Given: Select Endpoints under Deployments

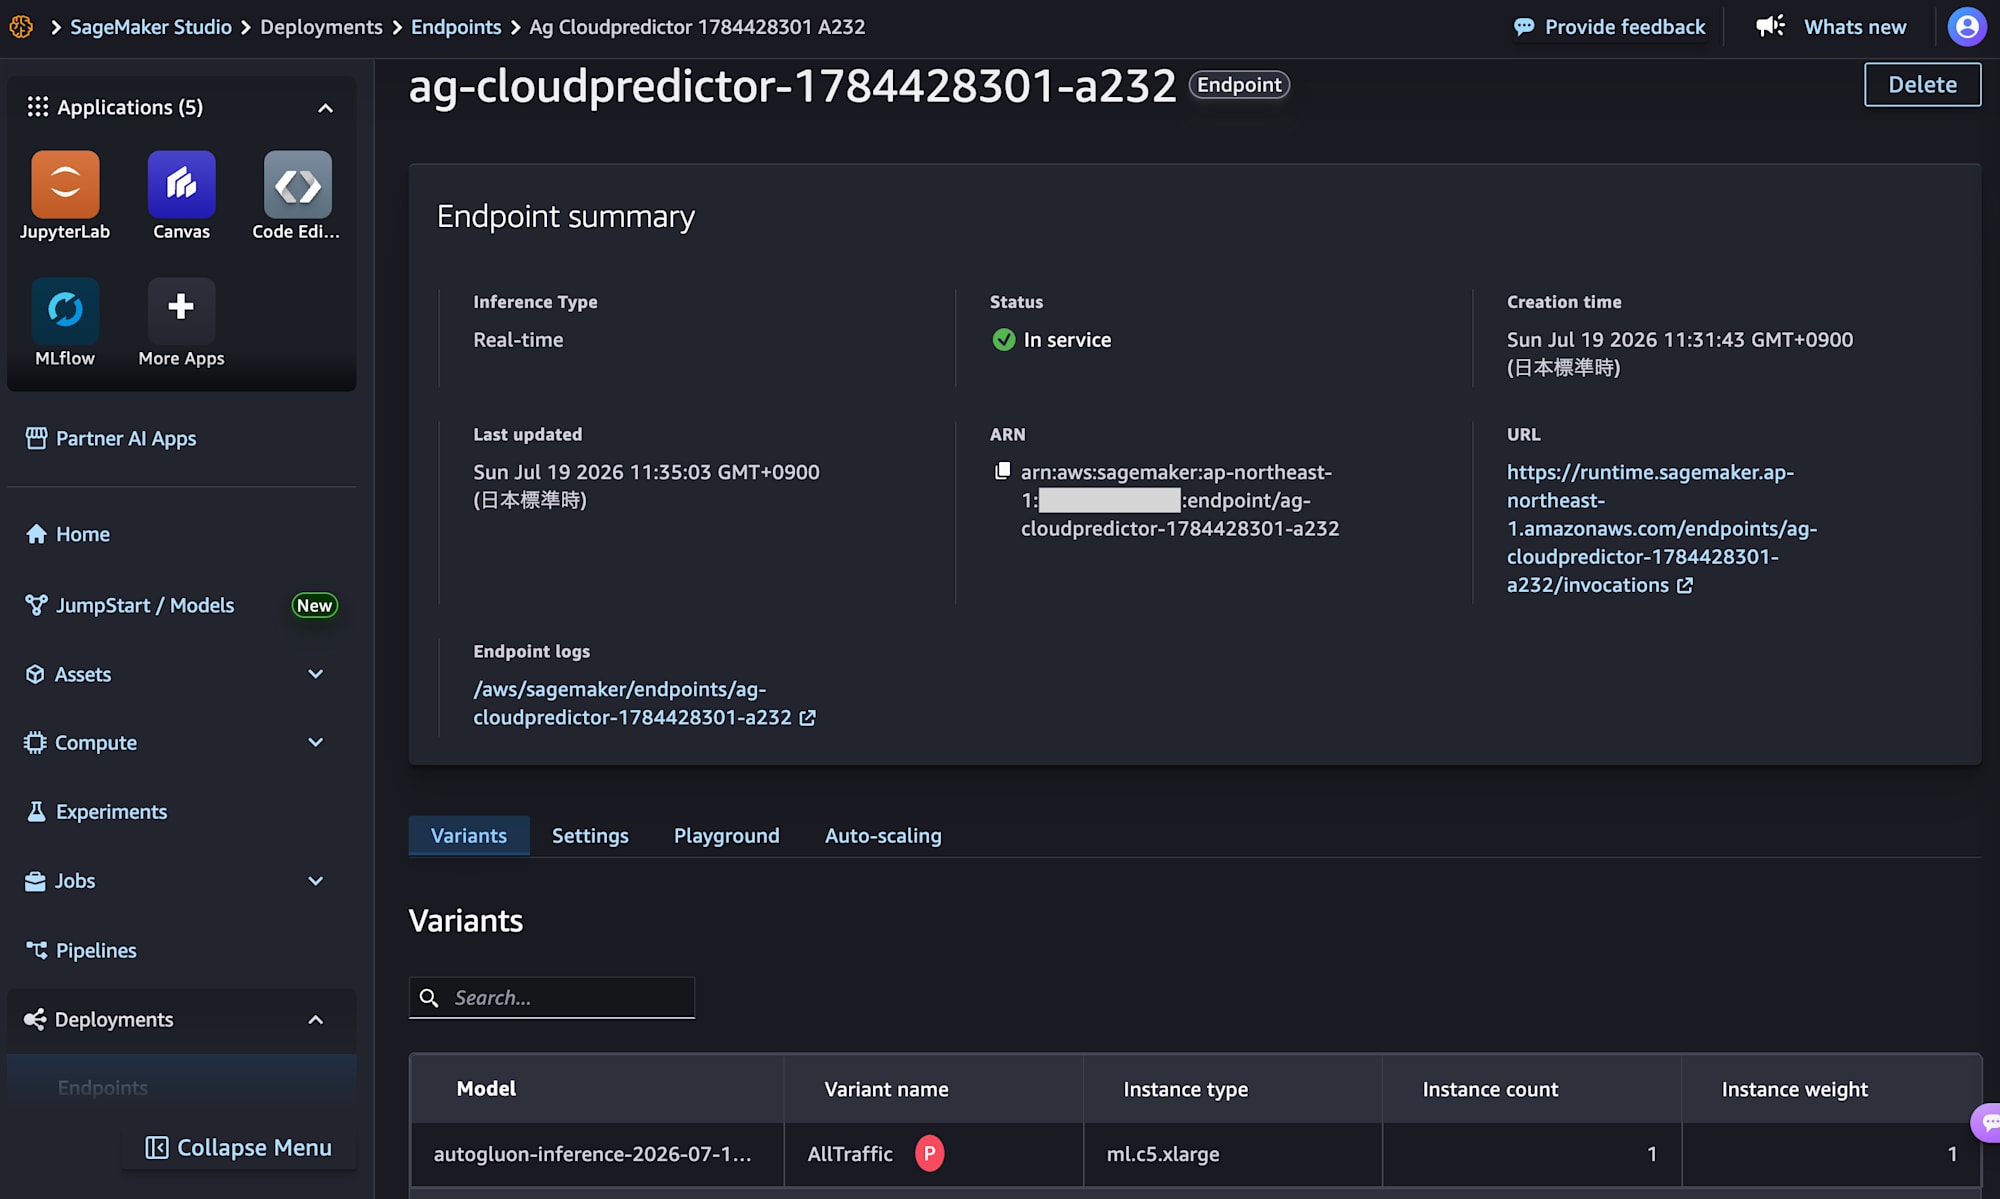Looking at the screenshot, I should [x=102, y=1087].
